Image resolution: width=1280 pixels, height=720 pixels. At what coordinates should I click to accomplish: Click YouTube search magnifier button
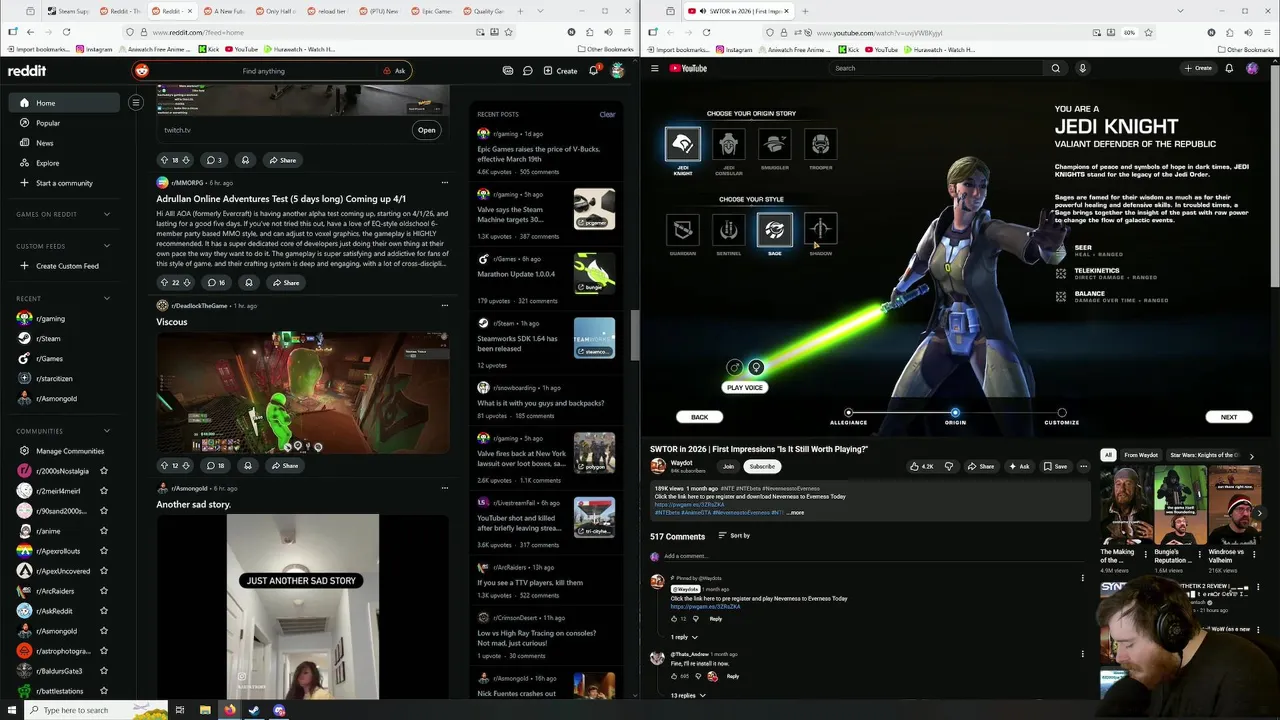[x=1055, y=68]
